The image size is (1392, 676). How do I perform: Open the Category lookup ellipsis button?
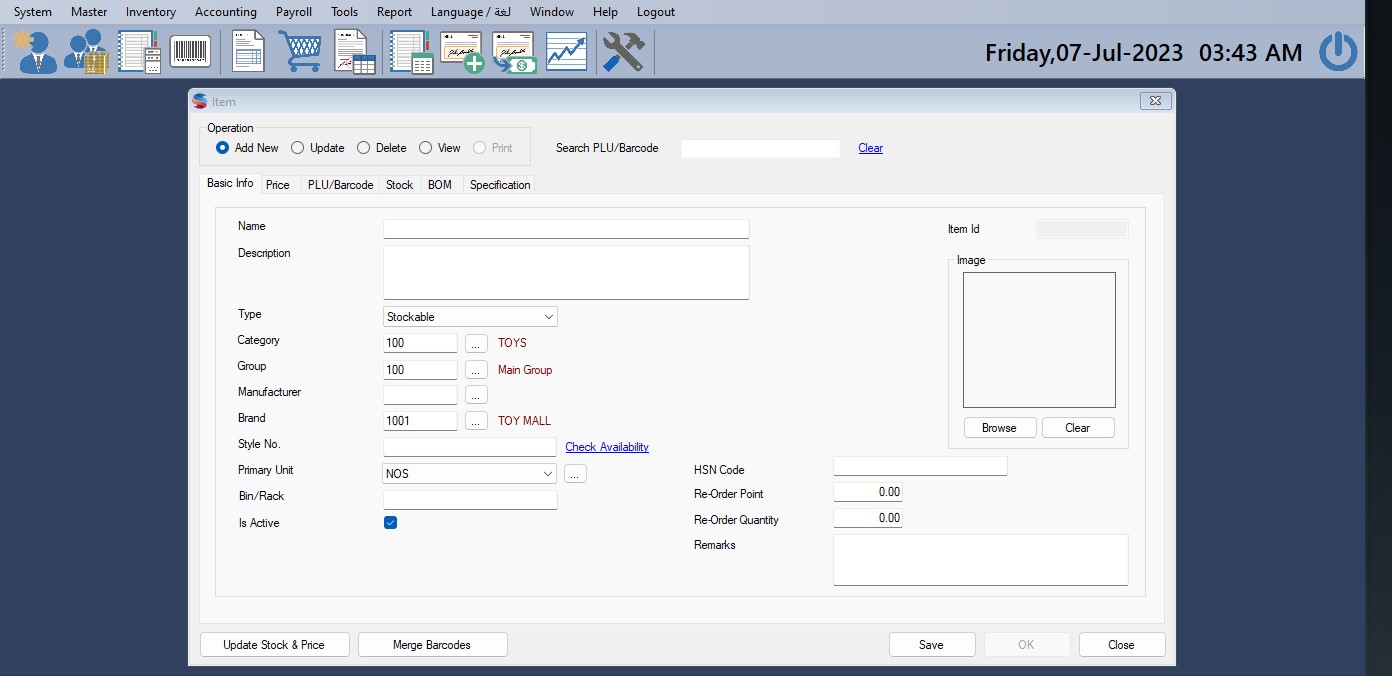click(476, 344)
